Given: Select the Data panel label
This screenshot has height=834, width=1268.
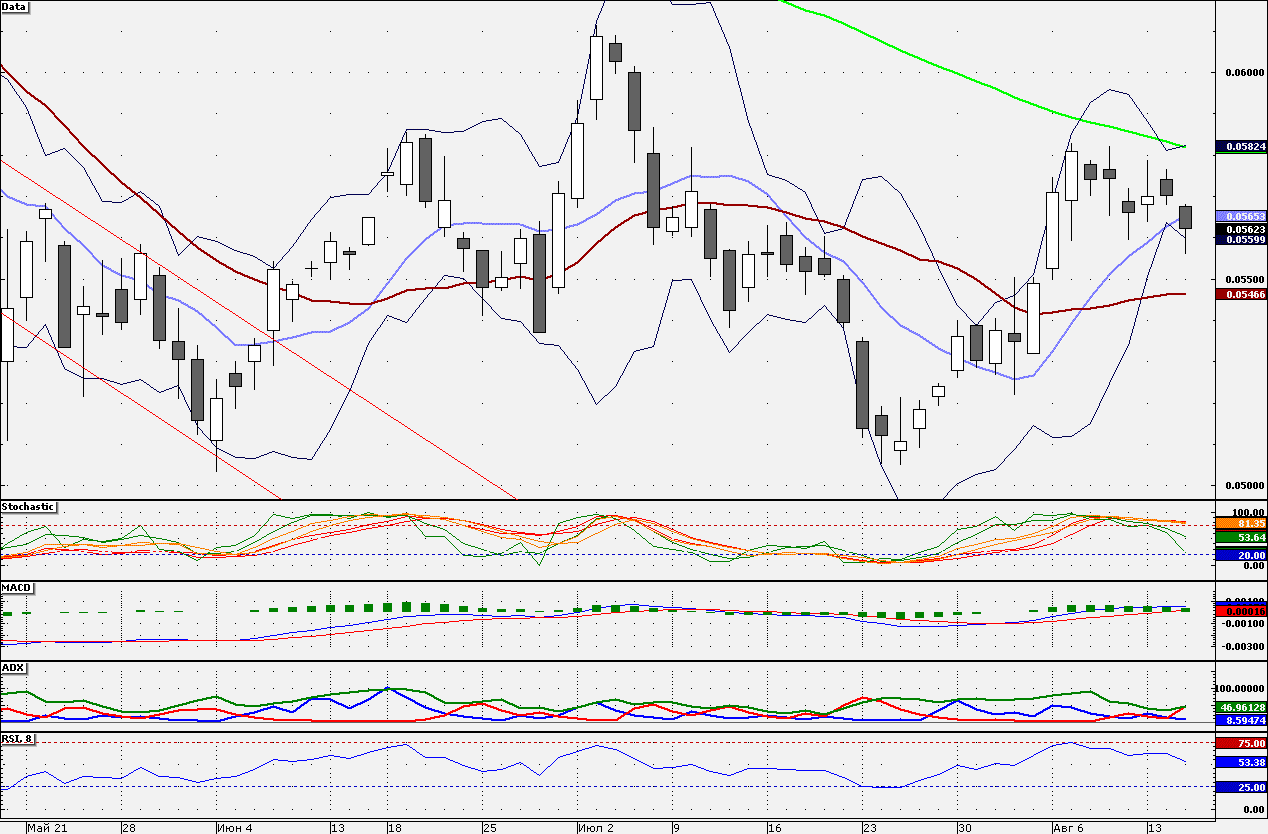Looking at the screenshot, I should (15, 6).
